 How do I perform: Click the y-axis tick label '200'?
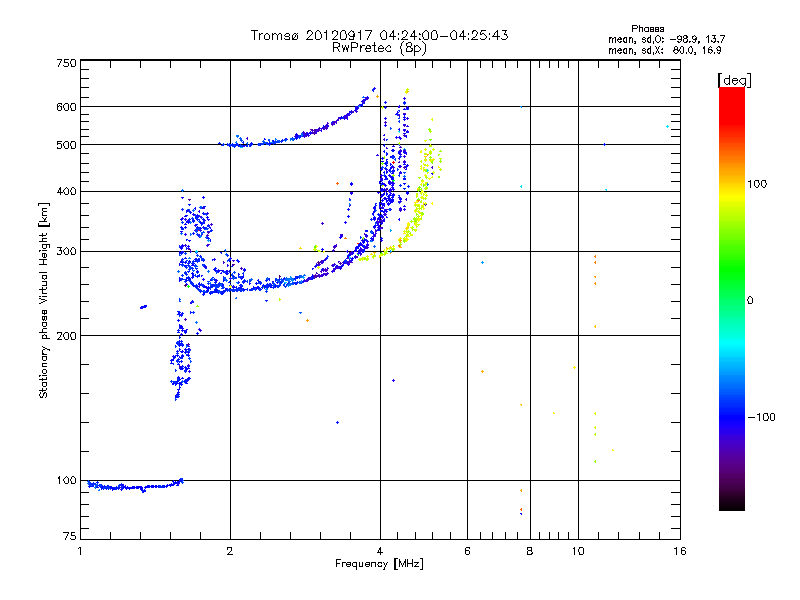click(x=66, y=336)
